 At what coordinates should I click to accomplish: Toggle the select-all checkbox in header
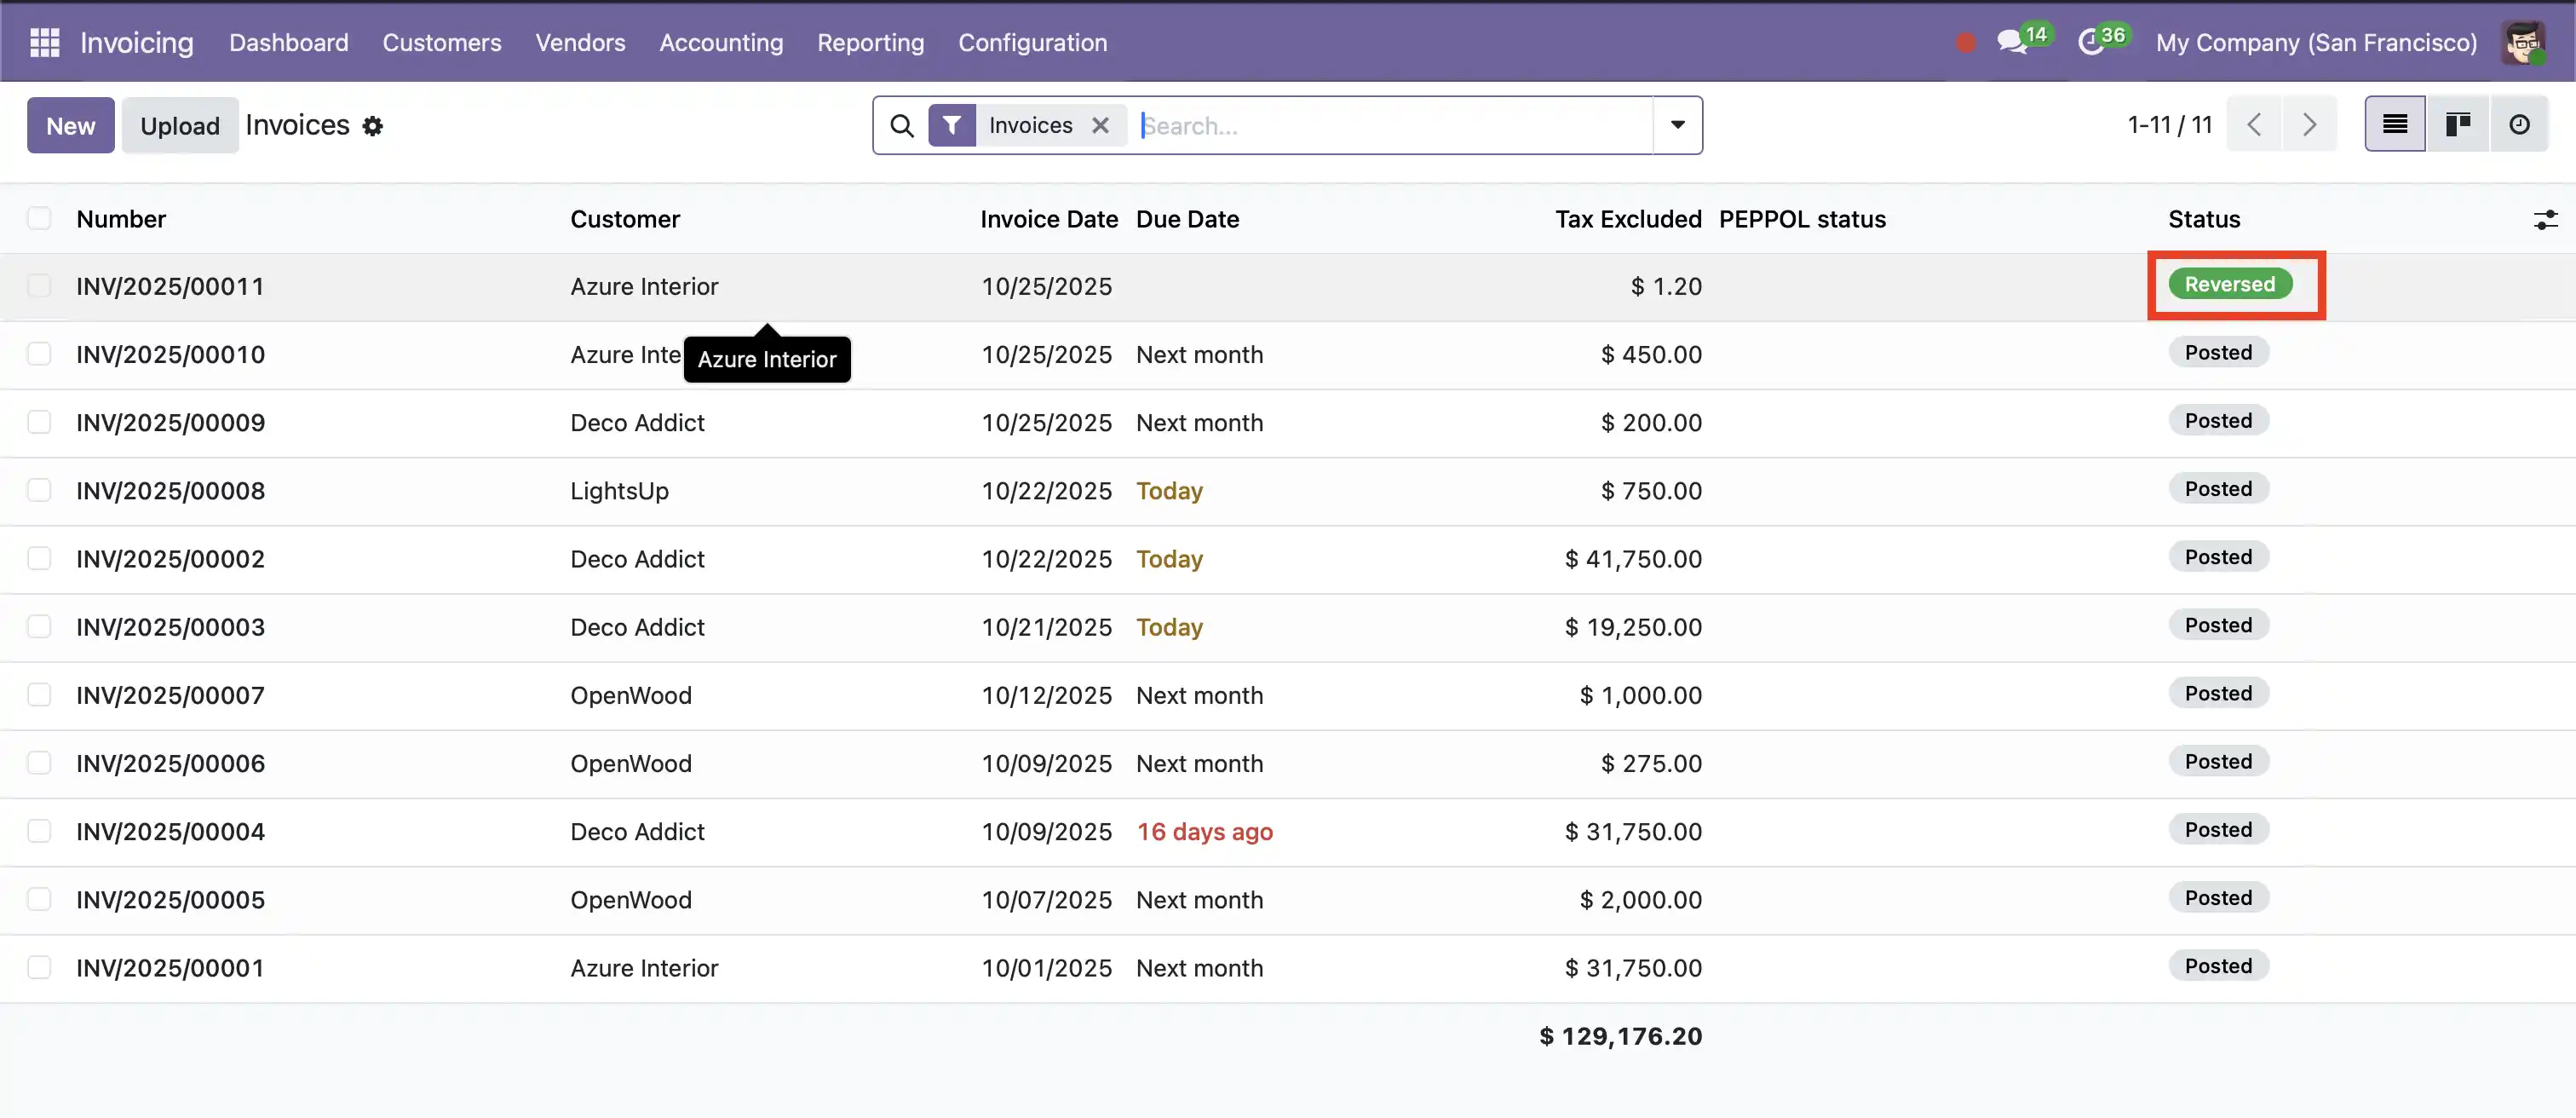tap(39, 219)
